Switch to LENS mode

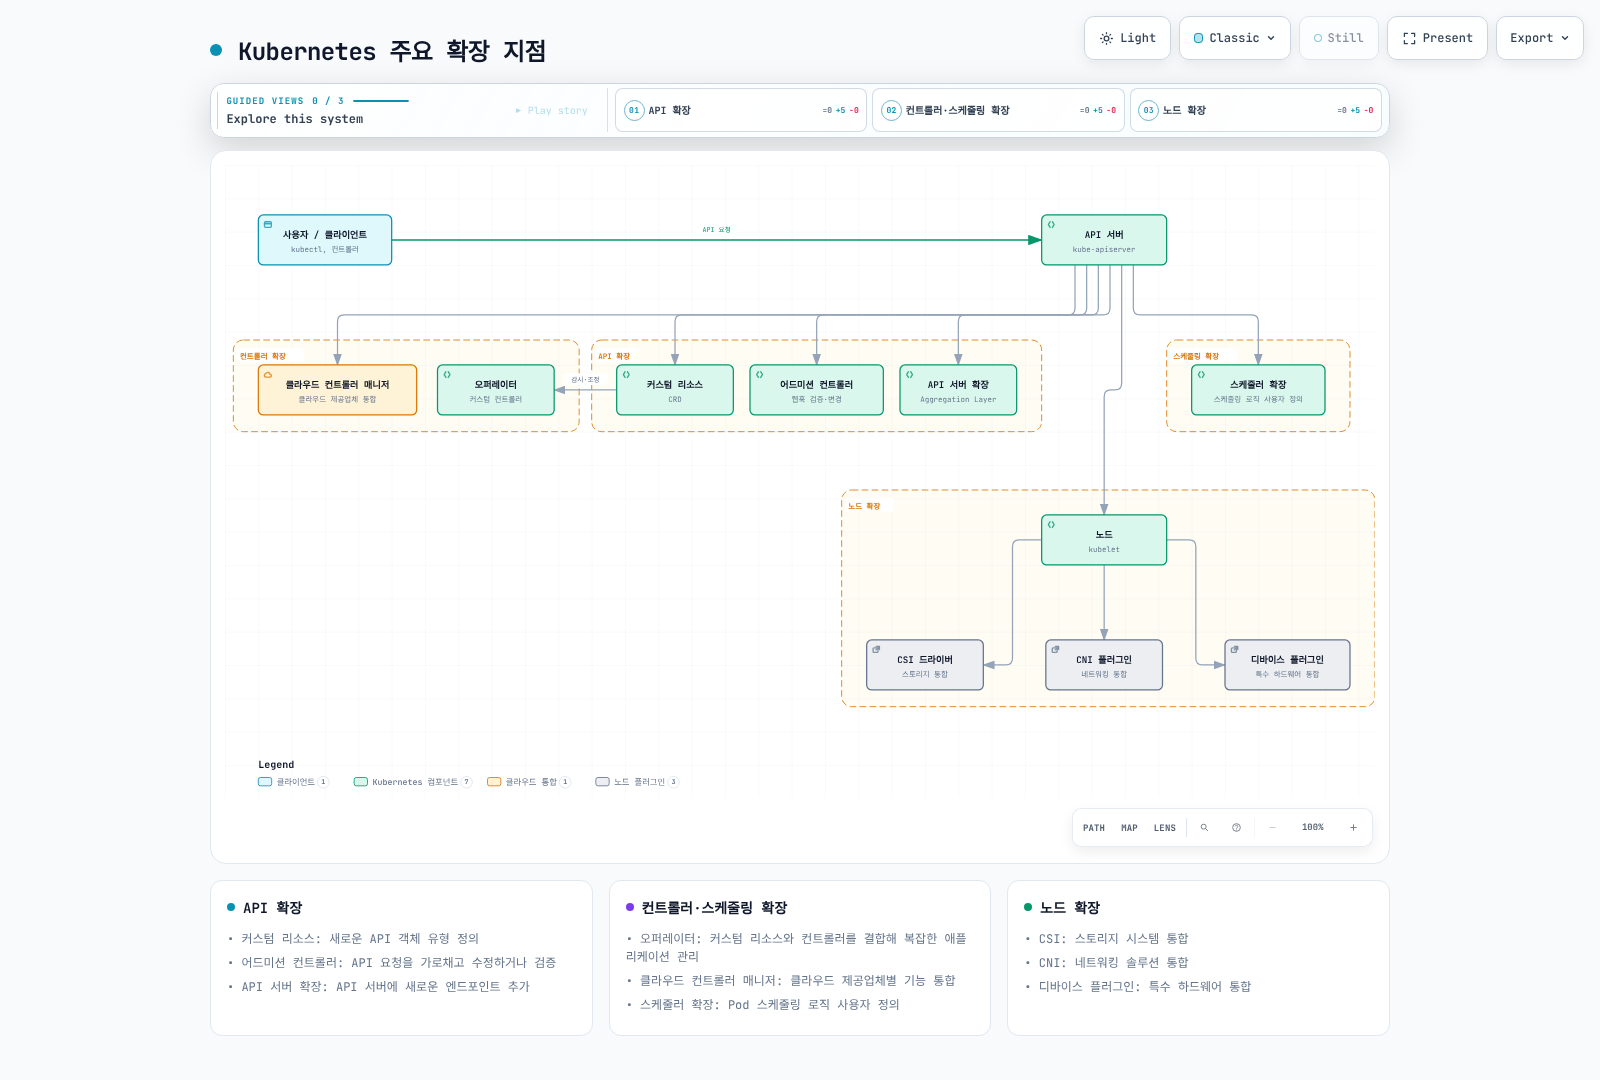point(1165,828)
